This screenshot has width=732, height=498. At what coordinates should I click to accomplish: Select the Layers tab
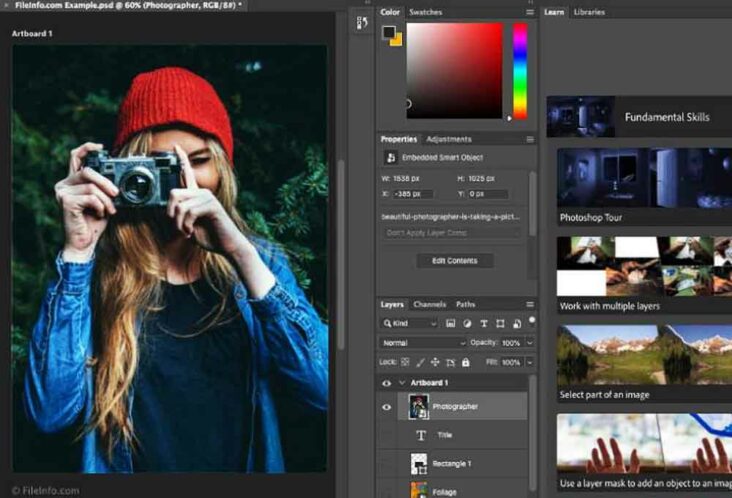click(x=392, y=304)
